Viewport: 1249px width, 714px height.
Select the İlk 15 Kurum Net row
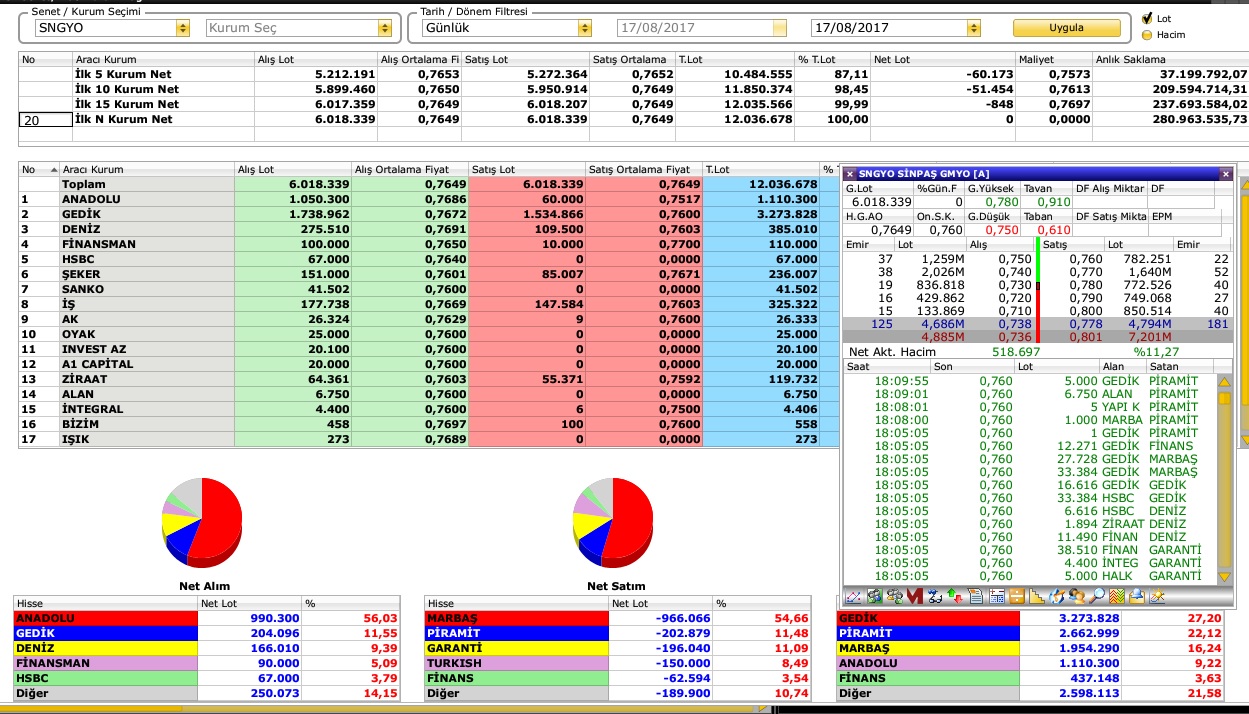pos(634,104)
